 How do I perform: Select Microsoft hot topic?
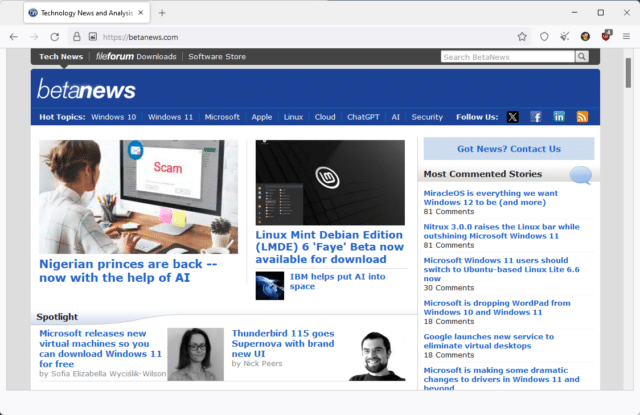coord(222,117)
